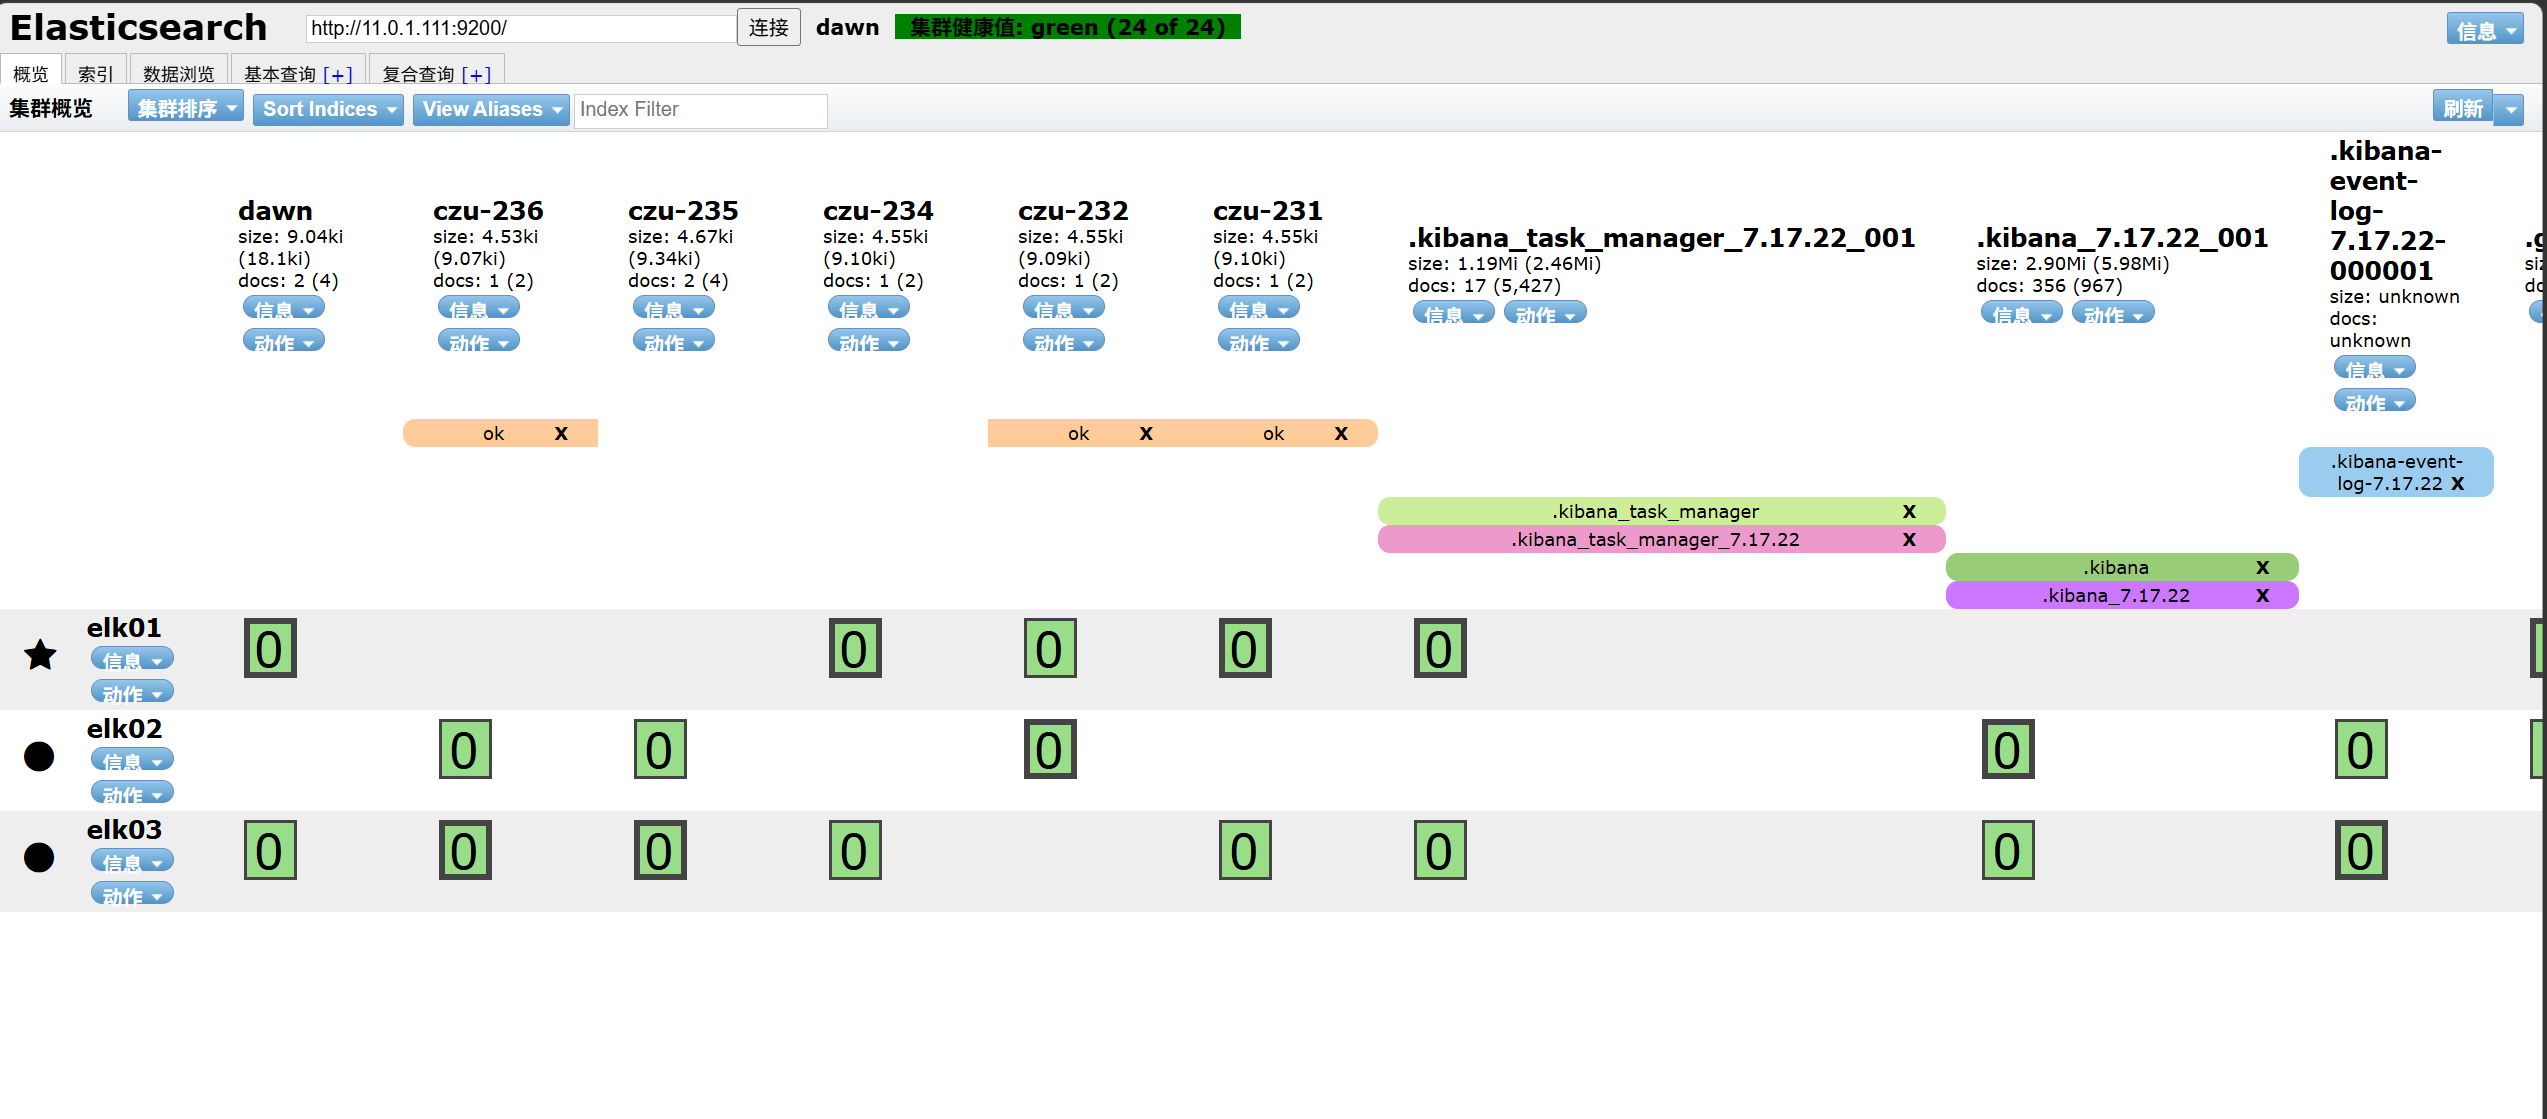Viewport: 2547px width, 1119px height.
Task: Open the dawn index 信息 dropdown
Action: [x=283, y=309]
